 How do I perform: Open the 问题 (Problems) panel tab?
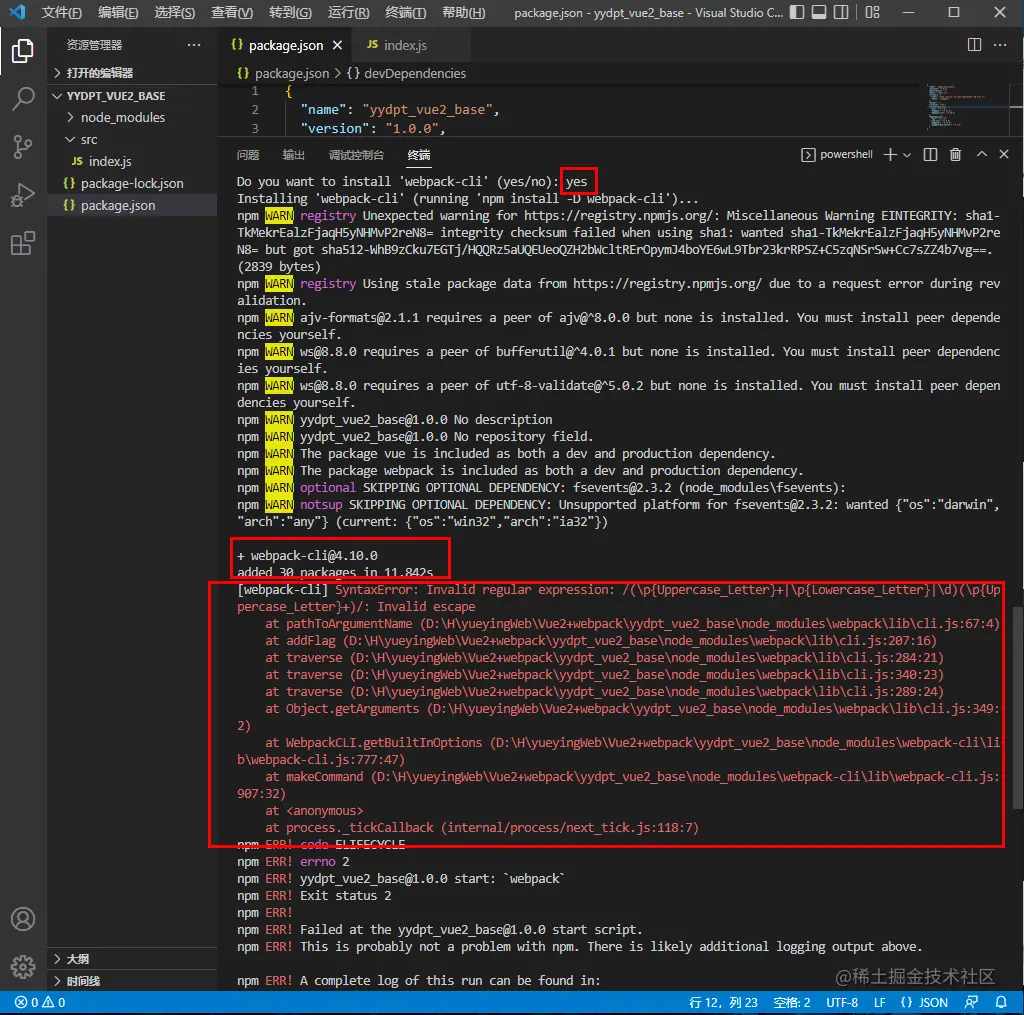(248, 155)
